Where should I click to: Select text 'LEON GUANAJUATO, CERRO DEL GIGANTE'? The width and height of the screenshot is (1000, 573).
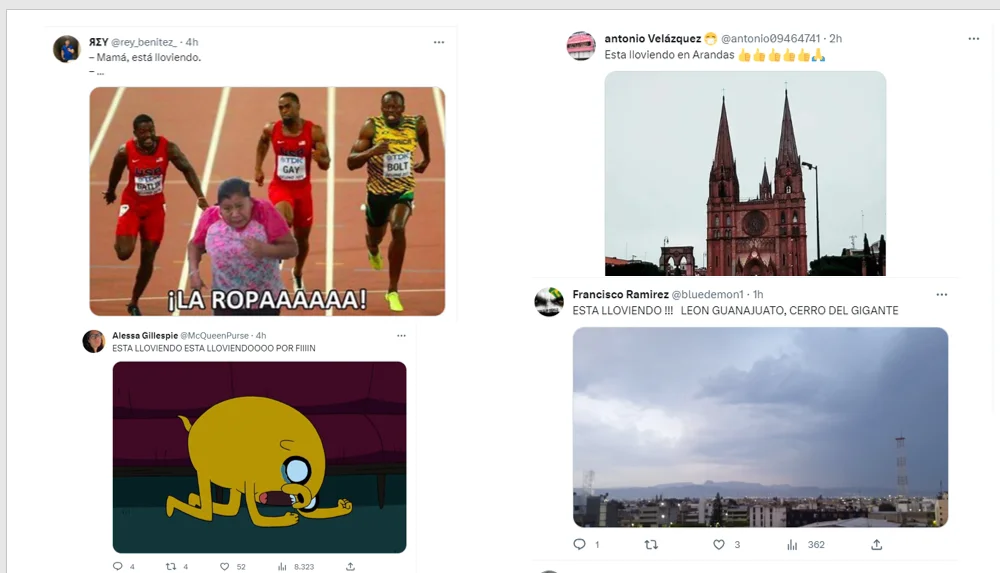[789, 311]
